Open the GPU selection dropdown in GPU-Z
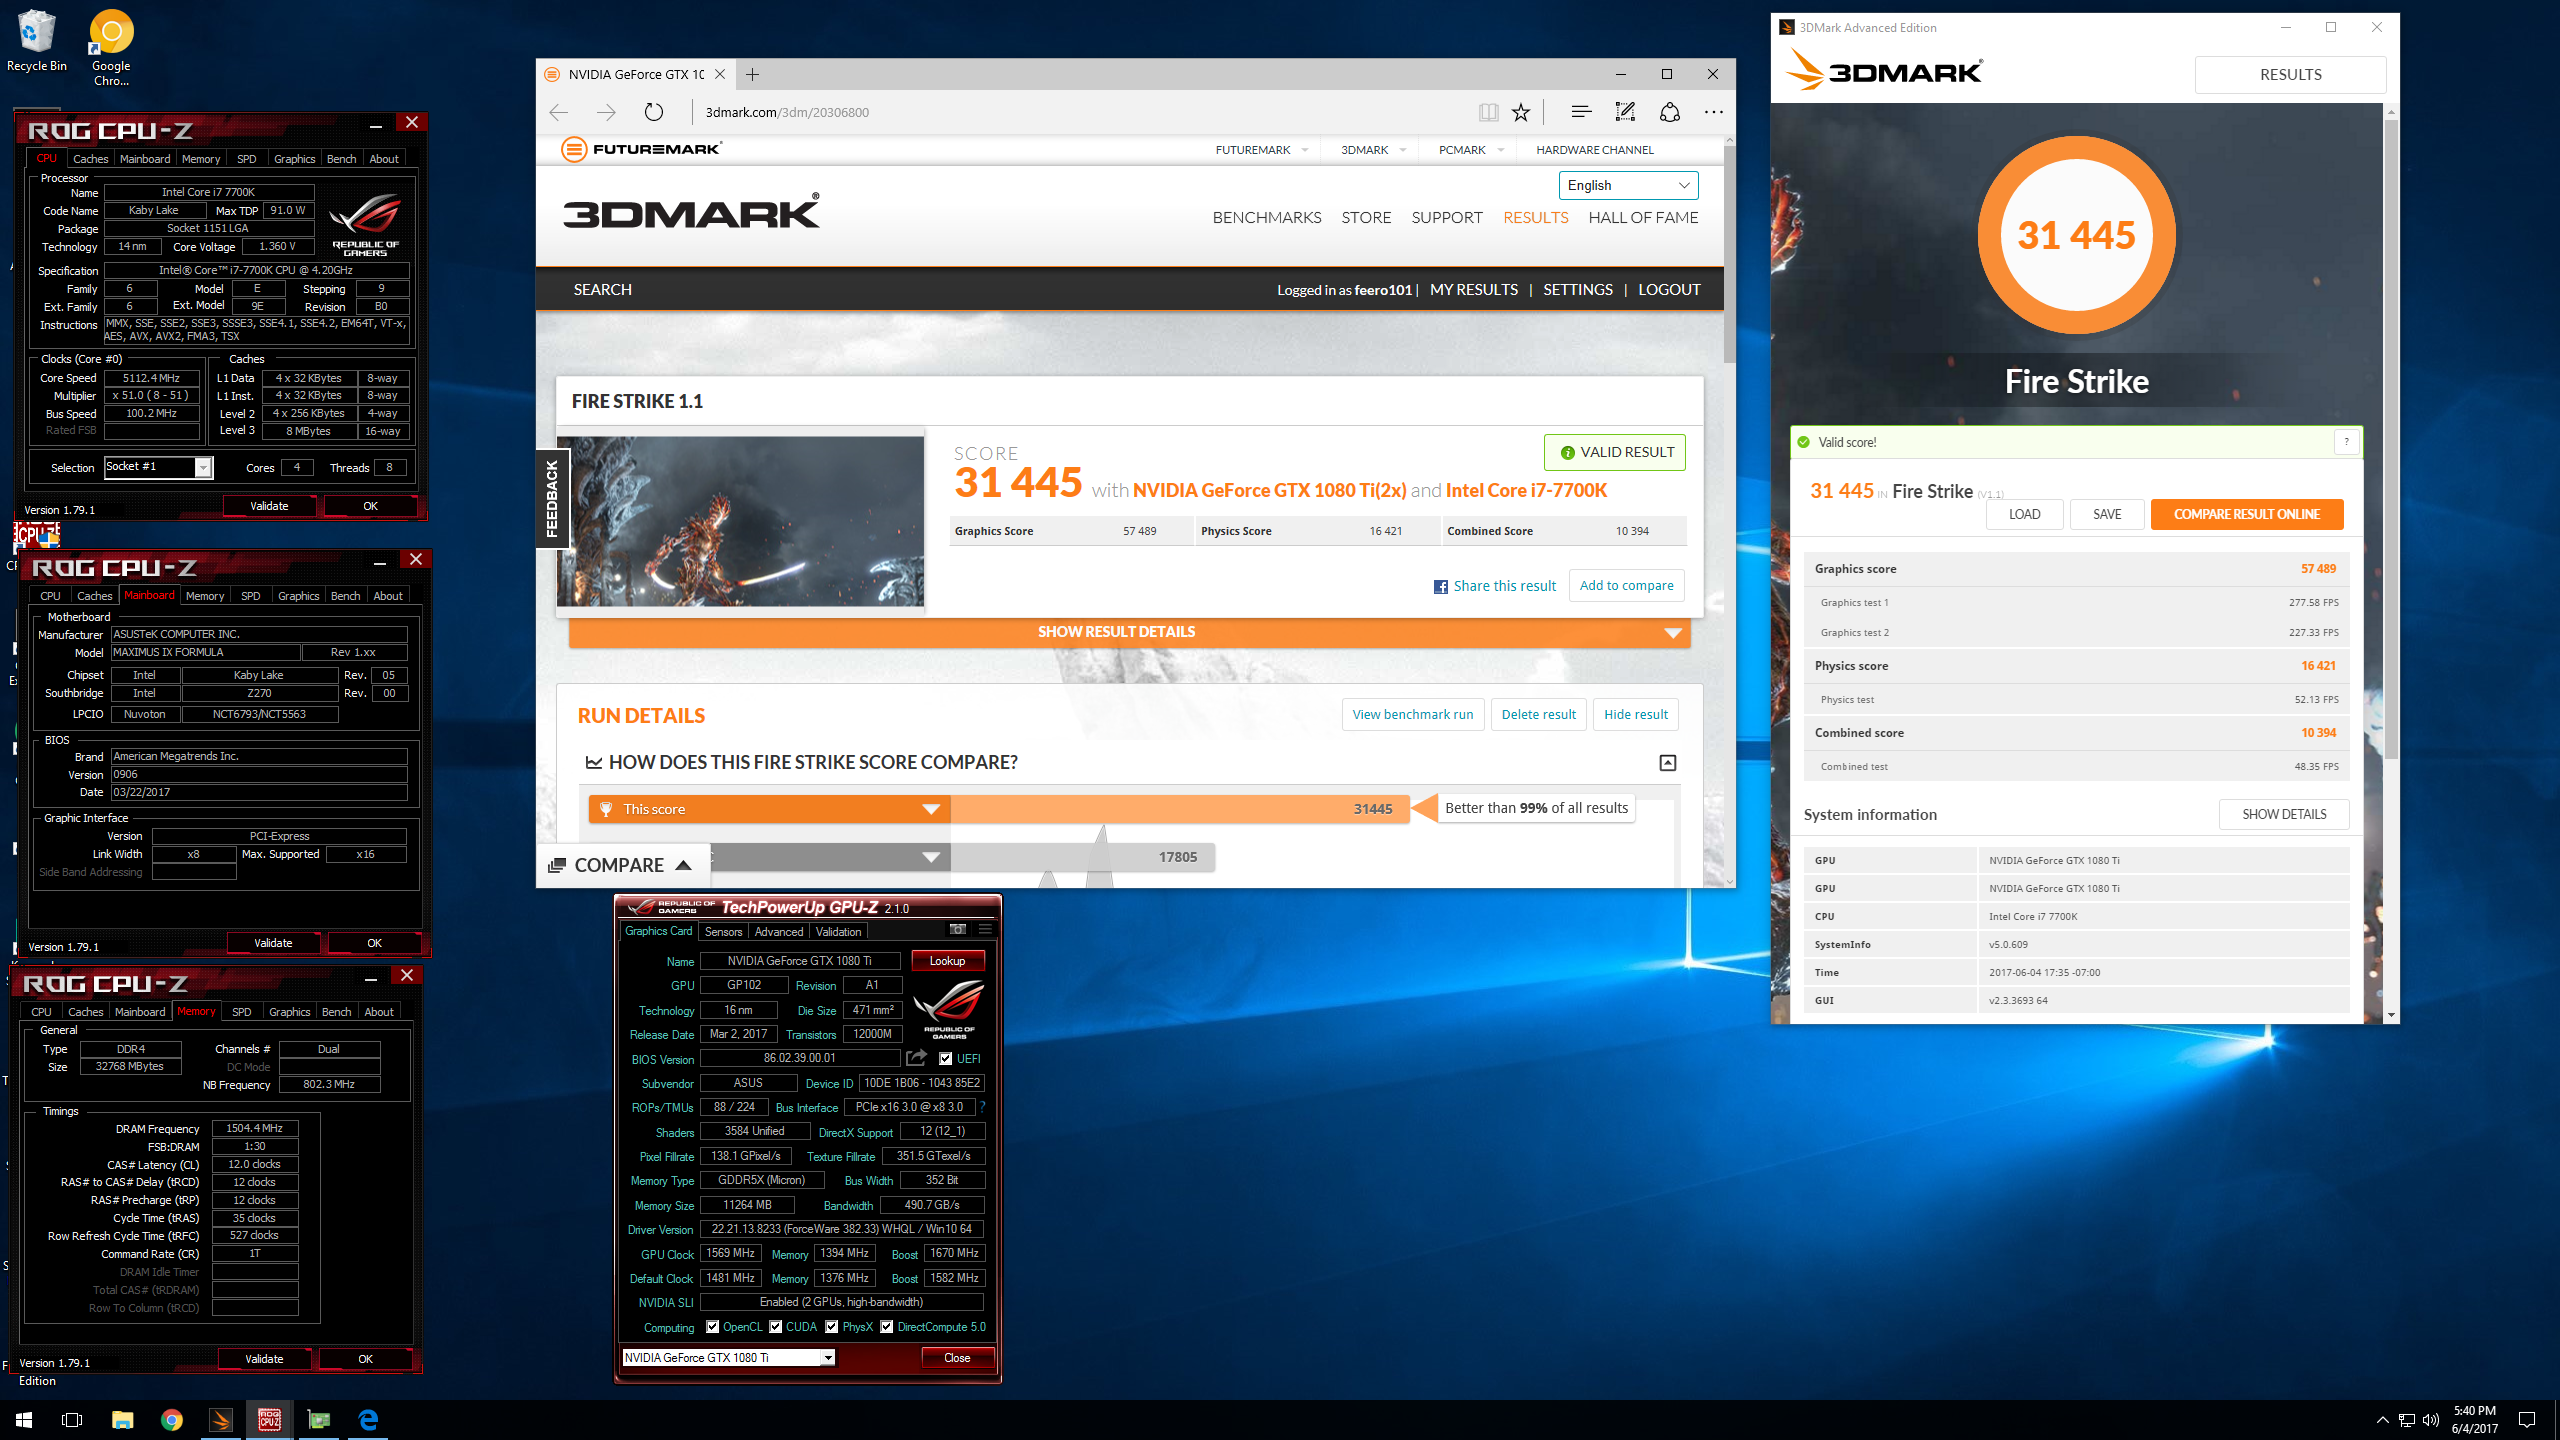 point(728,1357)
